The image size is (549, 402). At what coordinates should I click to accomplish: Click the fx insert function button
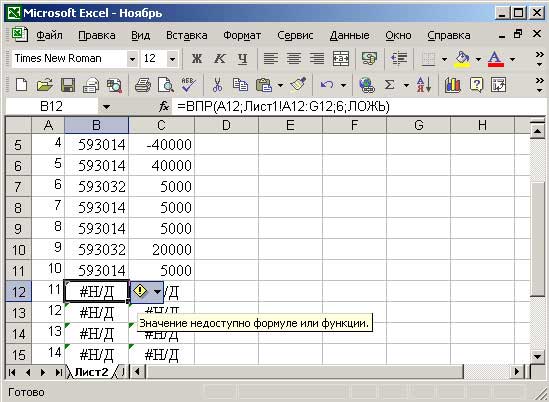point(164,106)
